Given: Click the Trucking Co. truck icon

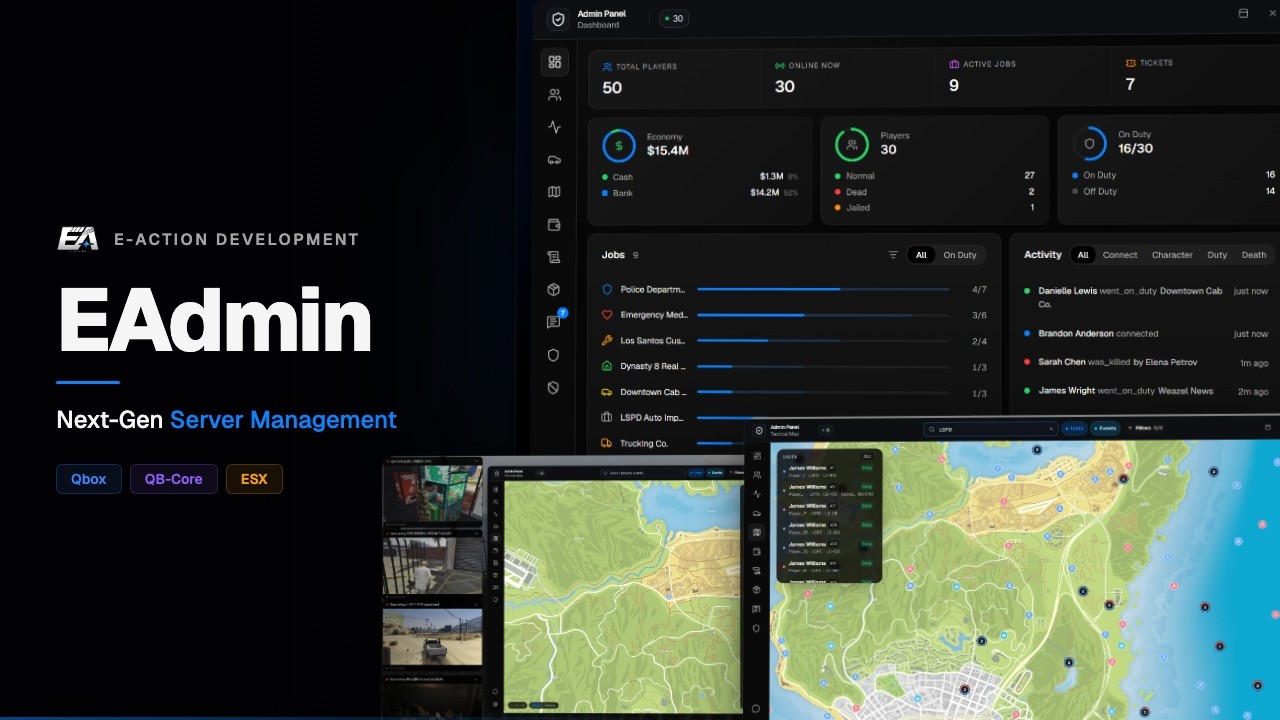Looking at the screenshot, I should pos(607,443).
